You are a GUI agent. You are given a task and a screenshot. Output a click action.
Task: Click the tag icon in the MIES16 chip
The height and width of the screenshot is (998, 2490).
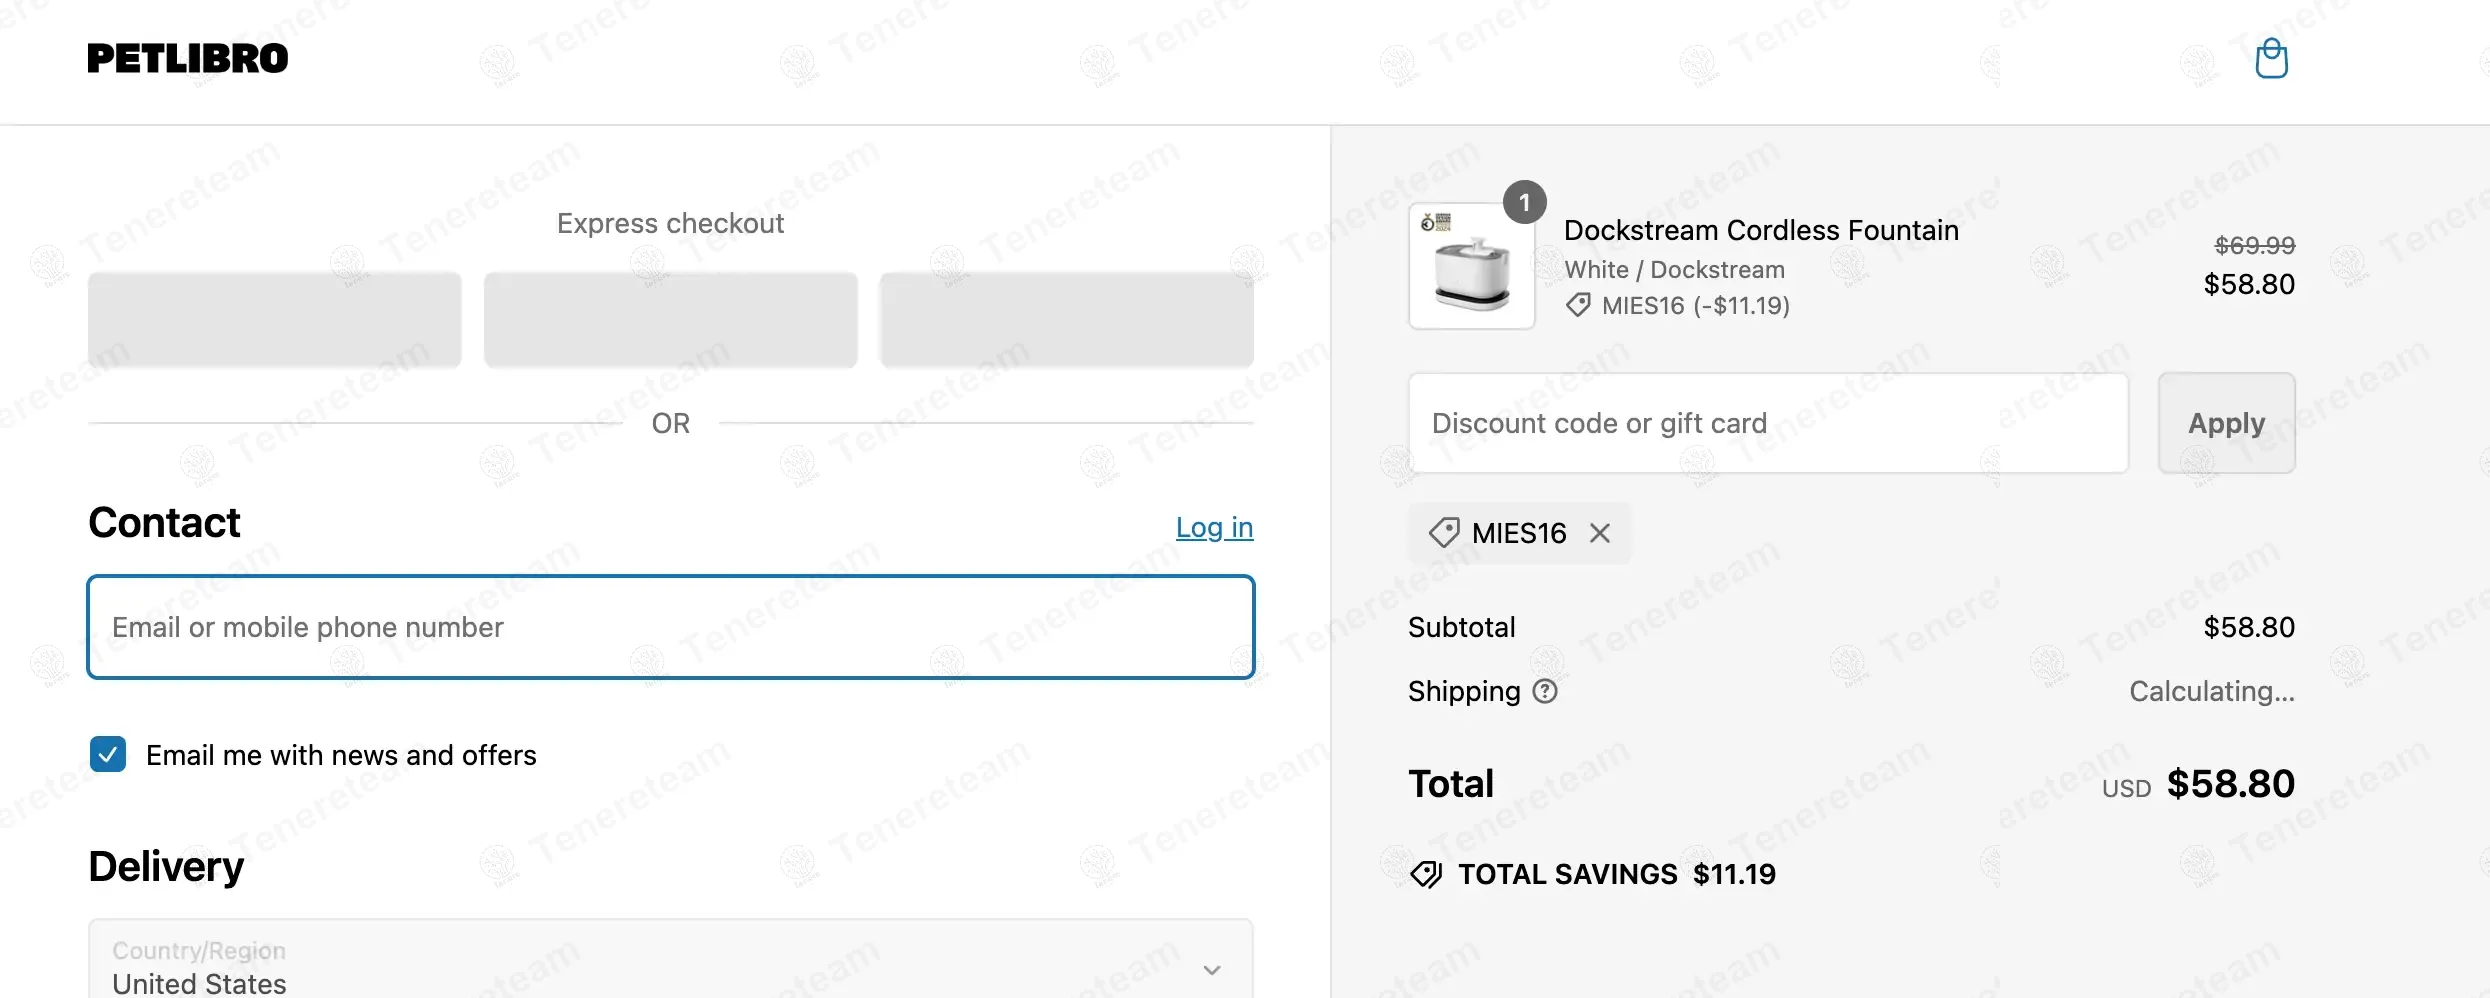(1443, 533)
